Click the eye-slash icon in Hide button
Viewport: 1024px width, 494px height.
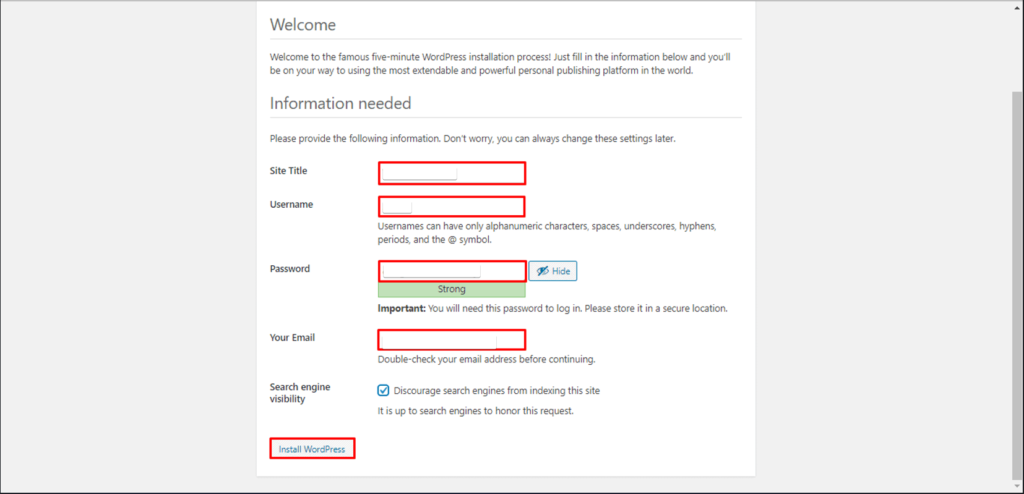coord(541,271)
